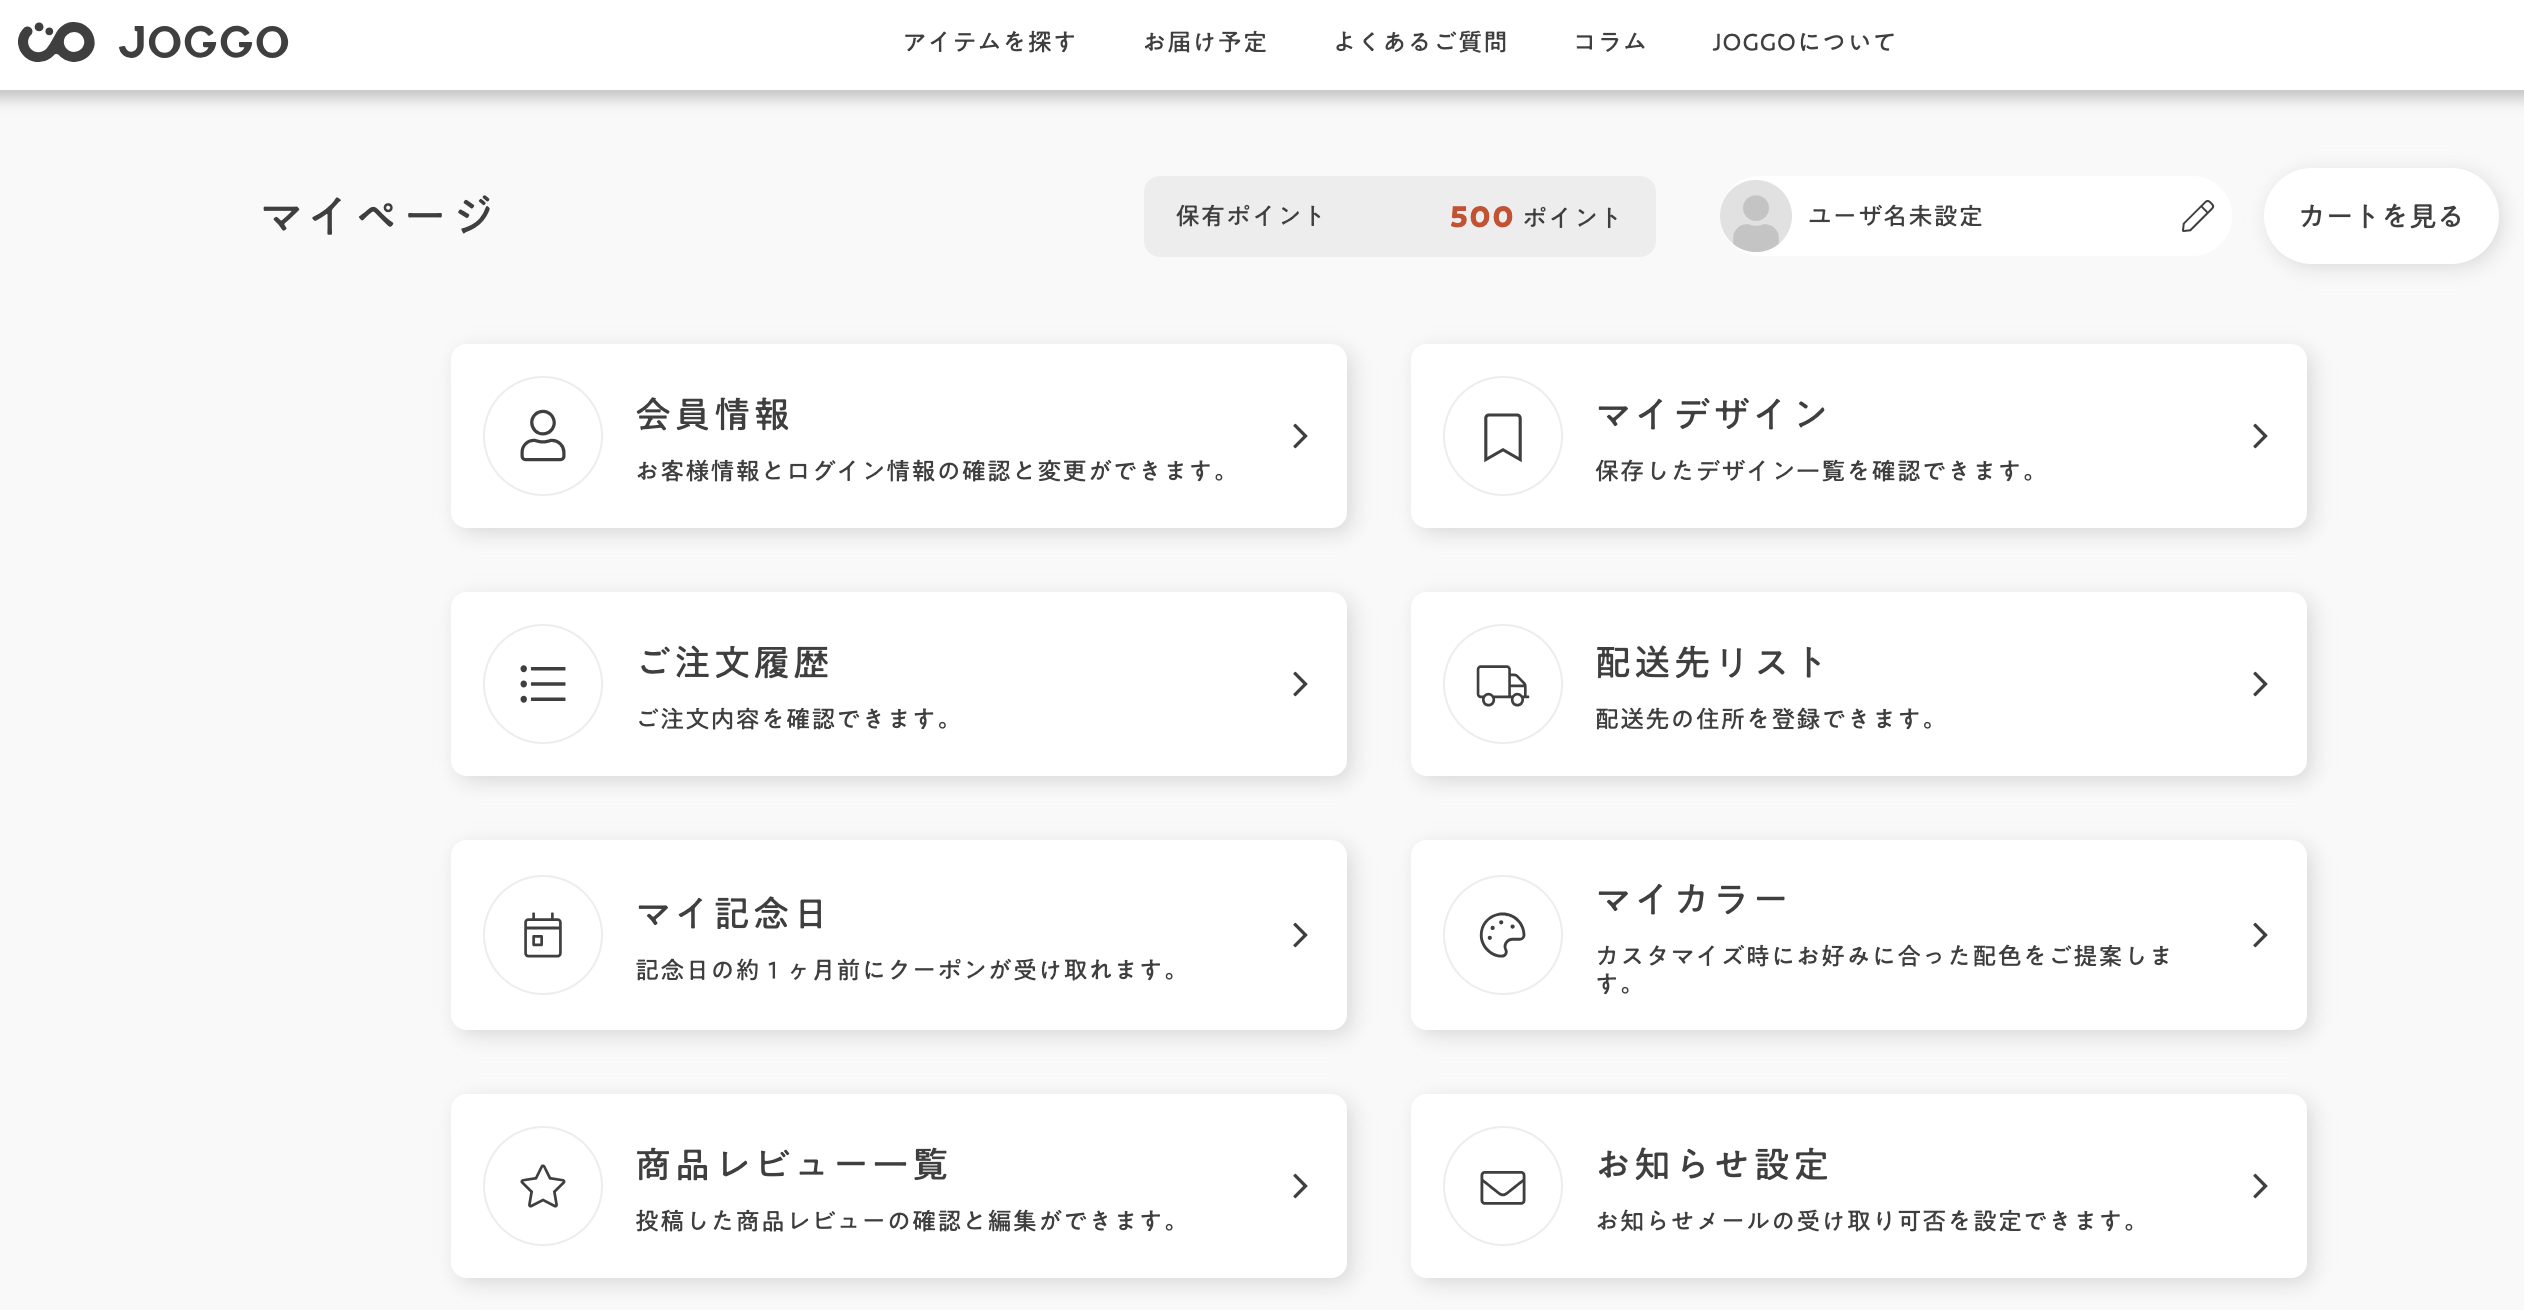Open the アイテムを探す menu item

point(989,42)
